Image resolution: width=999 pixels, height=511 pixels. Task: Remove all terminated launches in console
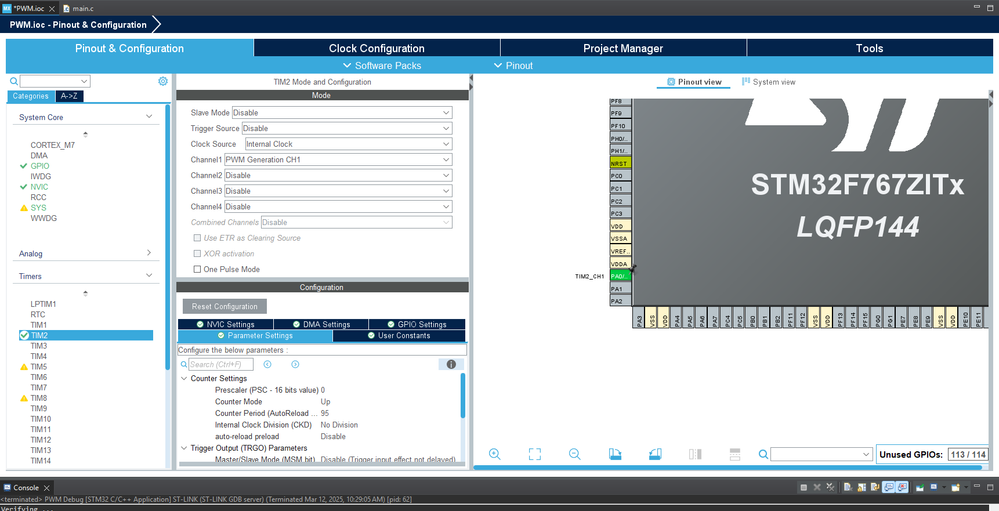pos(830,487)
